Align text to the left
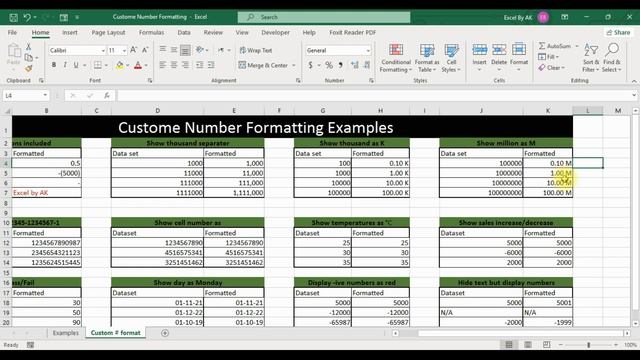The image size is (640, 360). pos(163,65)
